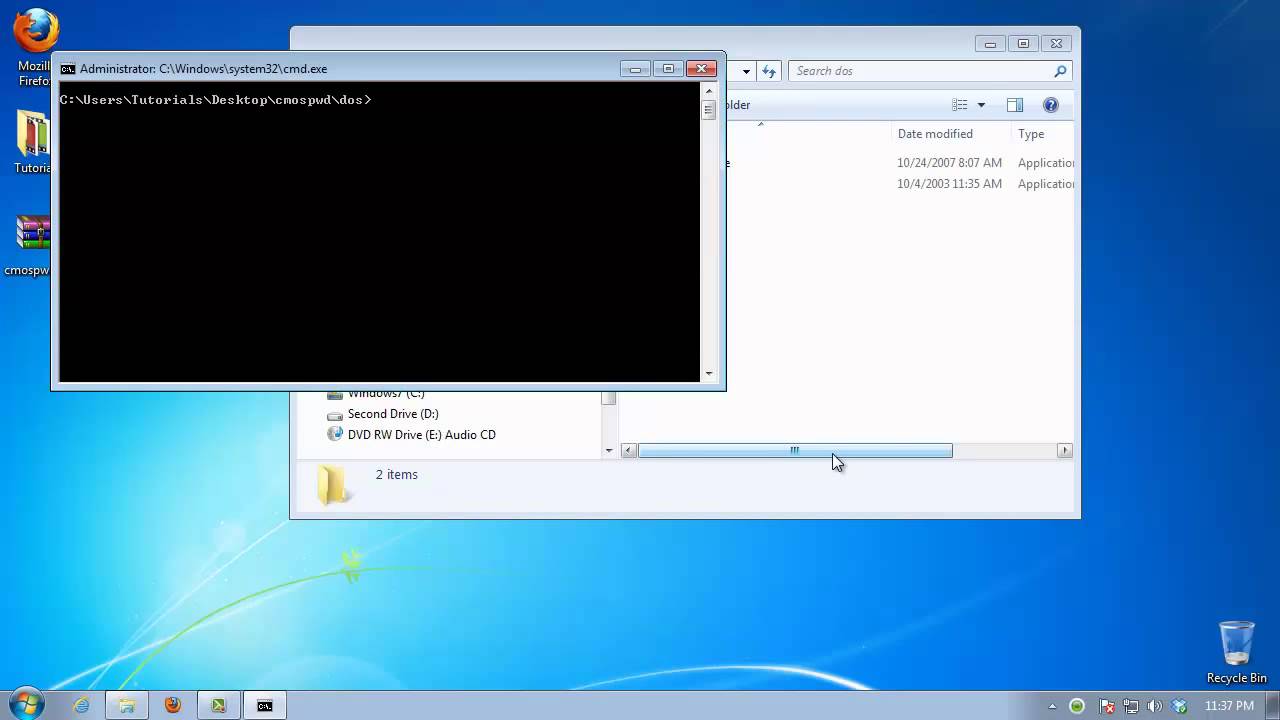Click the Refresh button in the Explorer address bar
The image size is (1280, 720).
pyautogui.click(x=769, y=71)
